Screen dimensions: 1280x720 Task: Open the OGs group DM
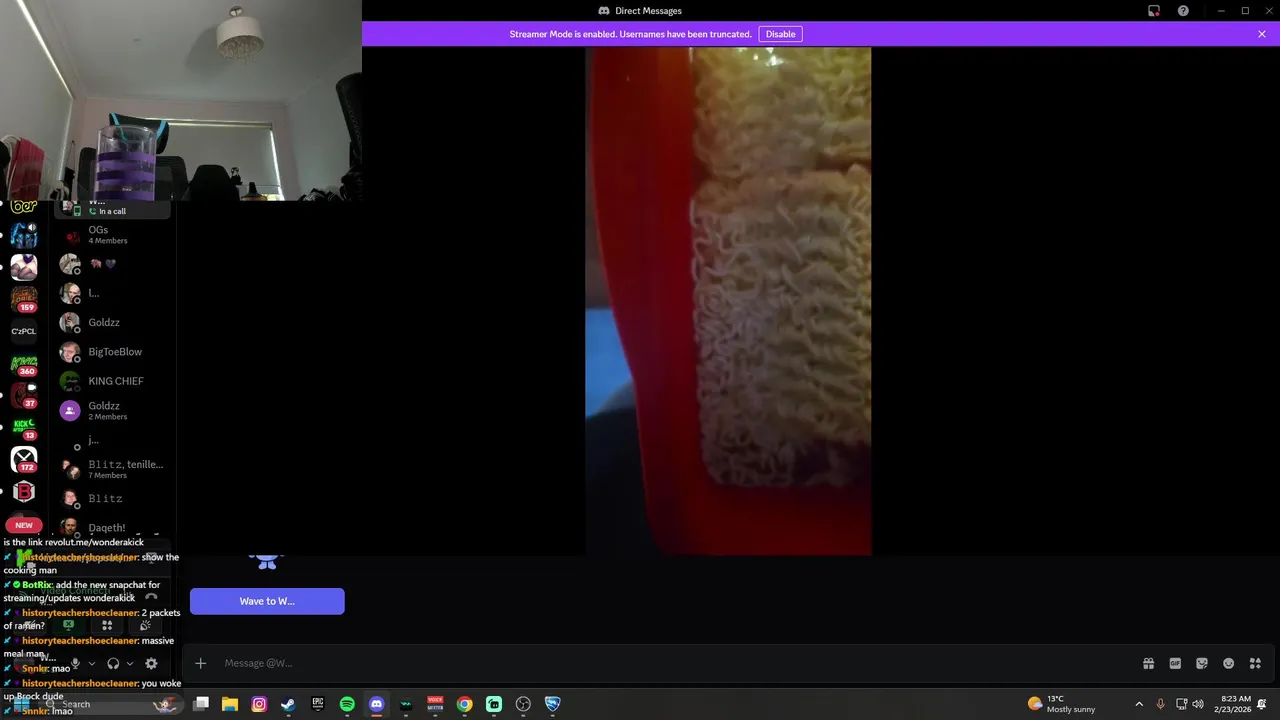(113, 235)
